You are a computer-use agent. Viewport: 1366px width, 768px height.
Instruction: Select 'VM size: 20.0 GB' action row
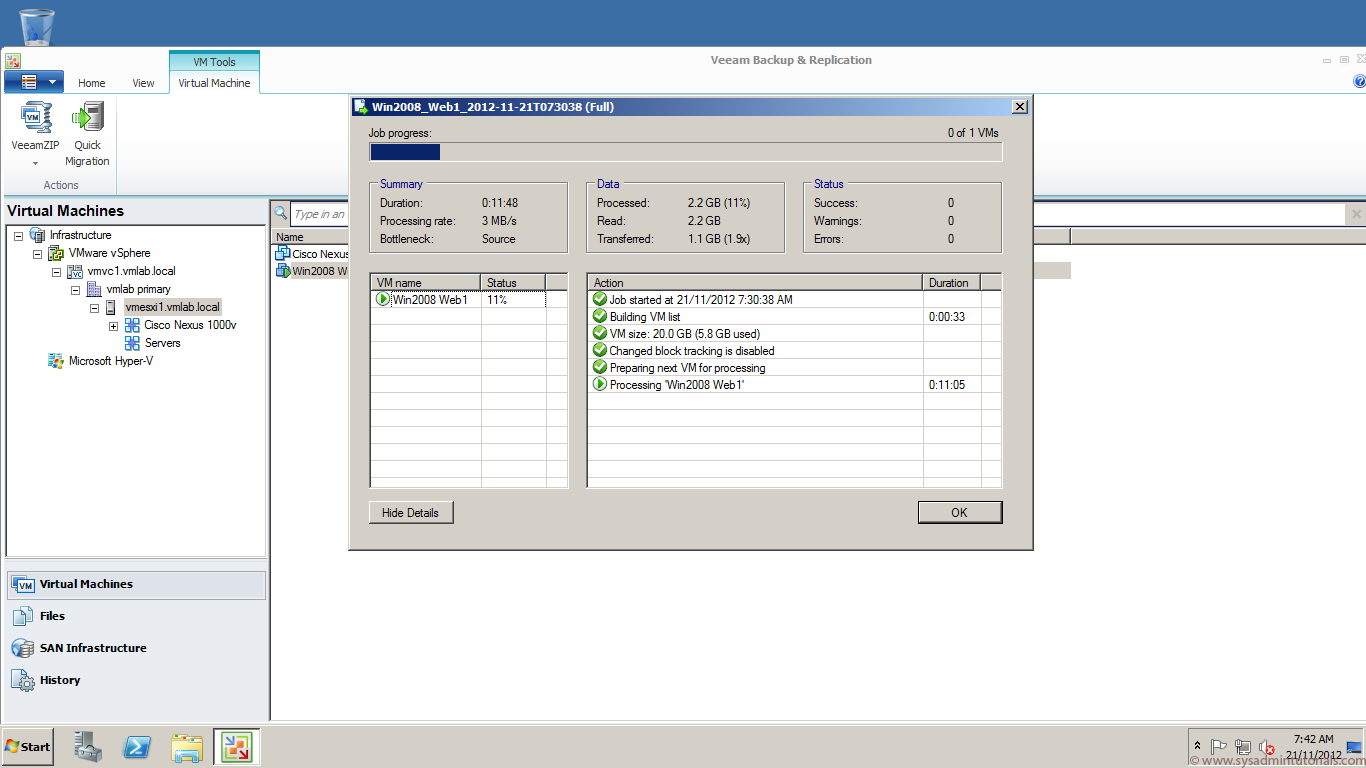[794, 334]
